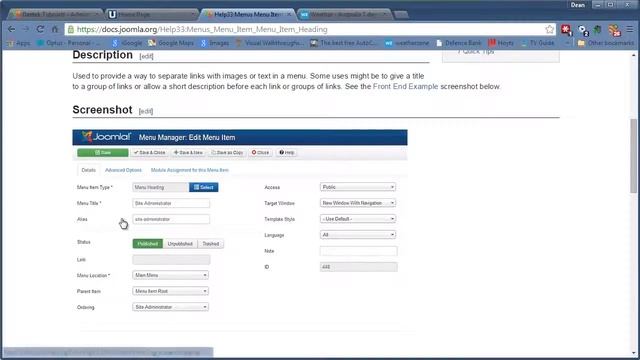Viewport: 640px width, 360px height.
Task: Open the iGoogle bookmark
Action: [127, 43]
